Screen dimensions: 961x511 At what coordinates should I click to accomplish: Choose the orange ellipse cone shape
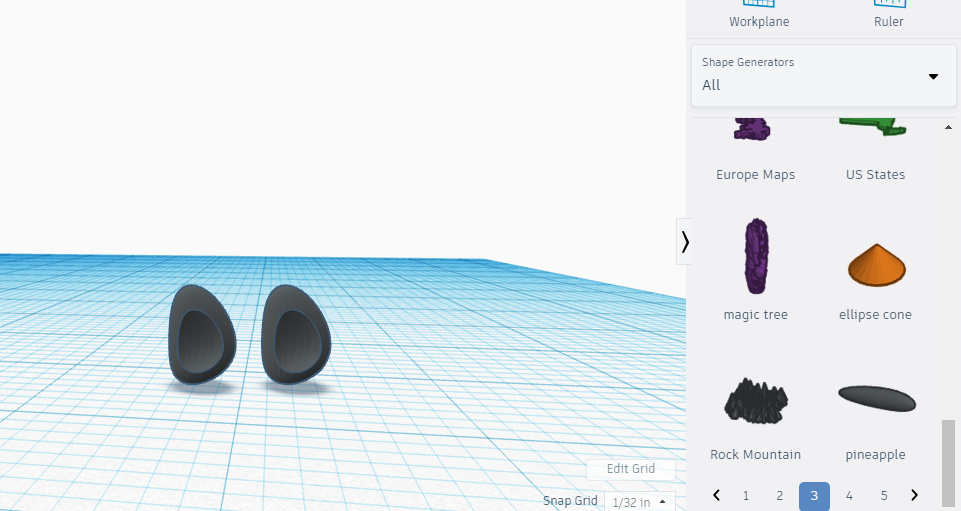pyautogui.click(x=876, y=265)
